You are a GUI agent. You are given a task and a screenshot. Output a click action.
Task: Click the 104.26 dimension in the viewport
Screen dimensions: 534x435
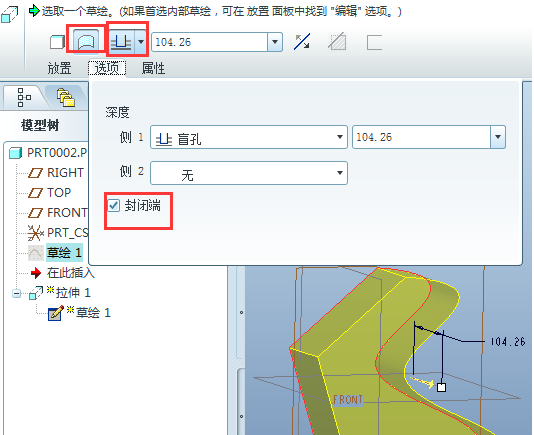[x=507, y=342]
